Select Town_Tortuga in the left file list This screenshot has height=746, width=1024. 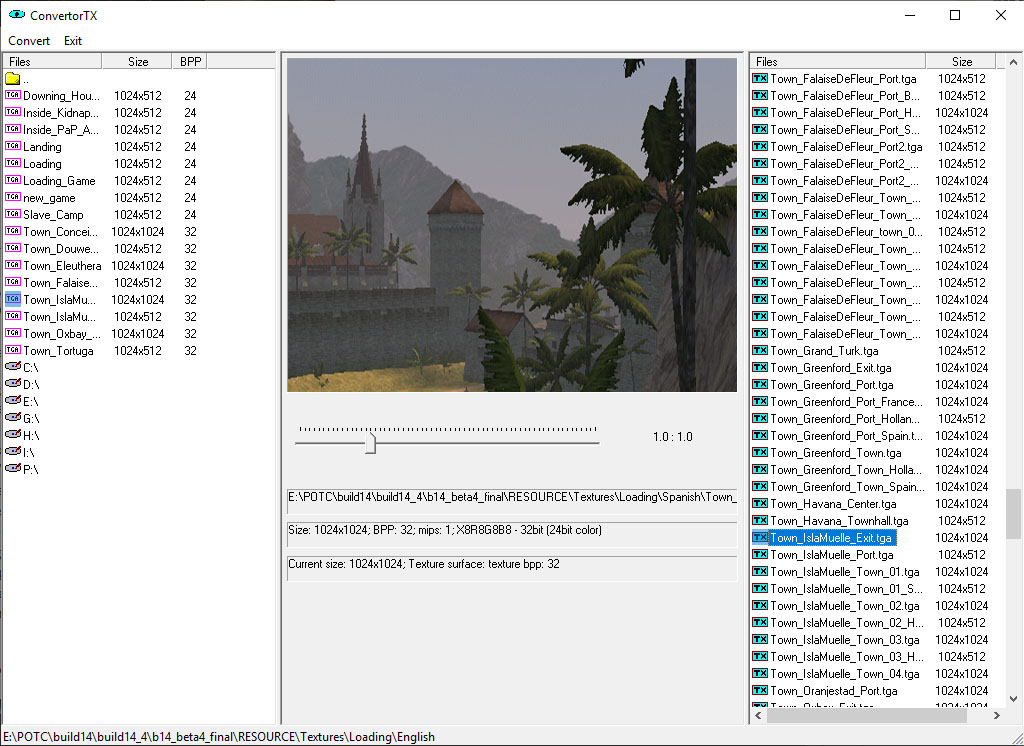click(58, 351)
